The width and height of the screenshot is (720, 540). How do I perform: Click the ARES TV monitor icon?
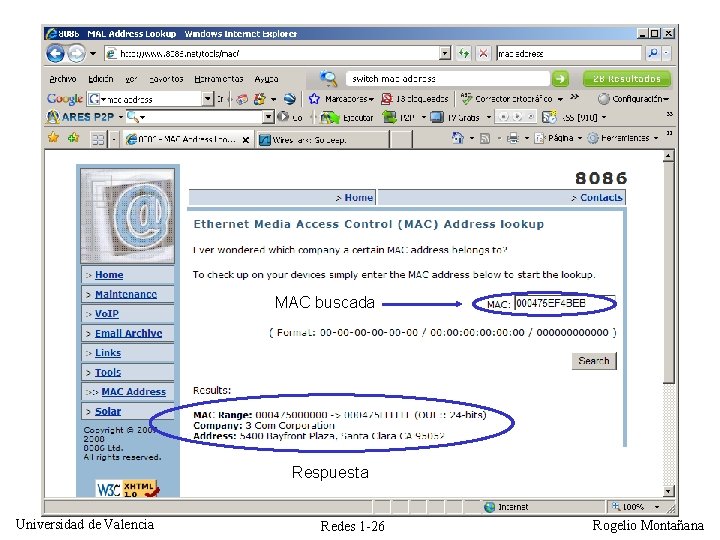coord(437,118)
